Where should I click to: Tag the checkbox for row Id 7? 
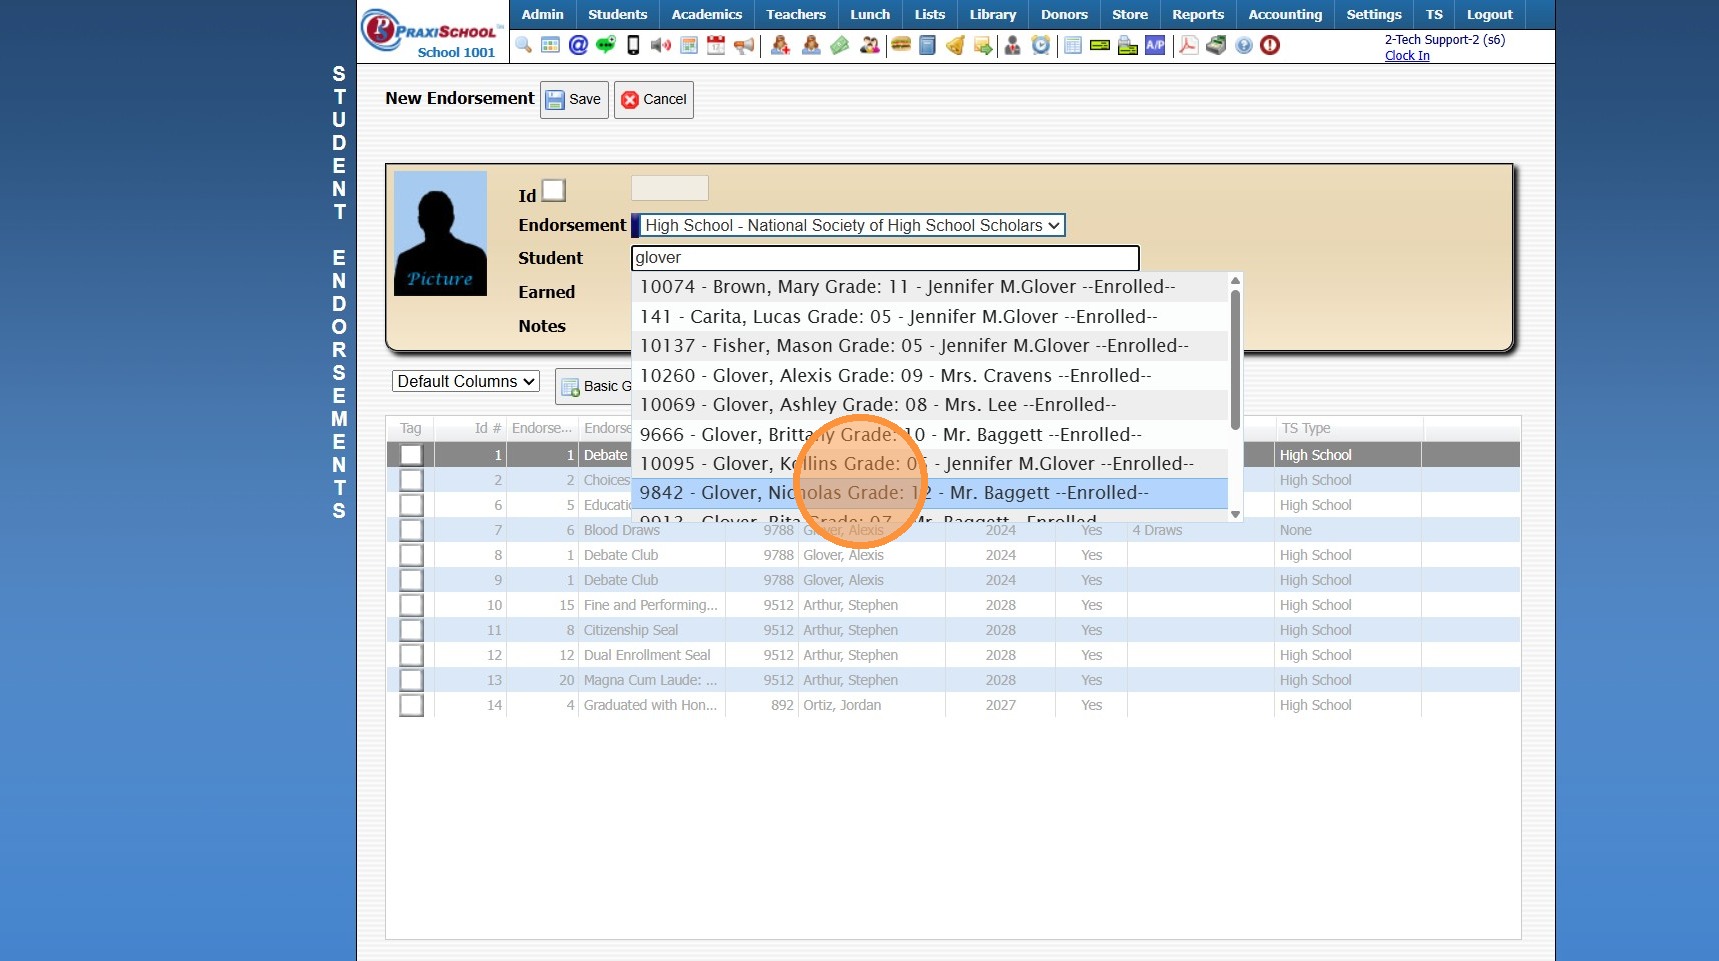(411, 530)
